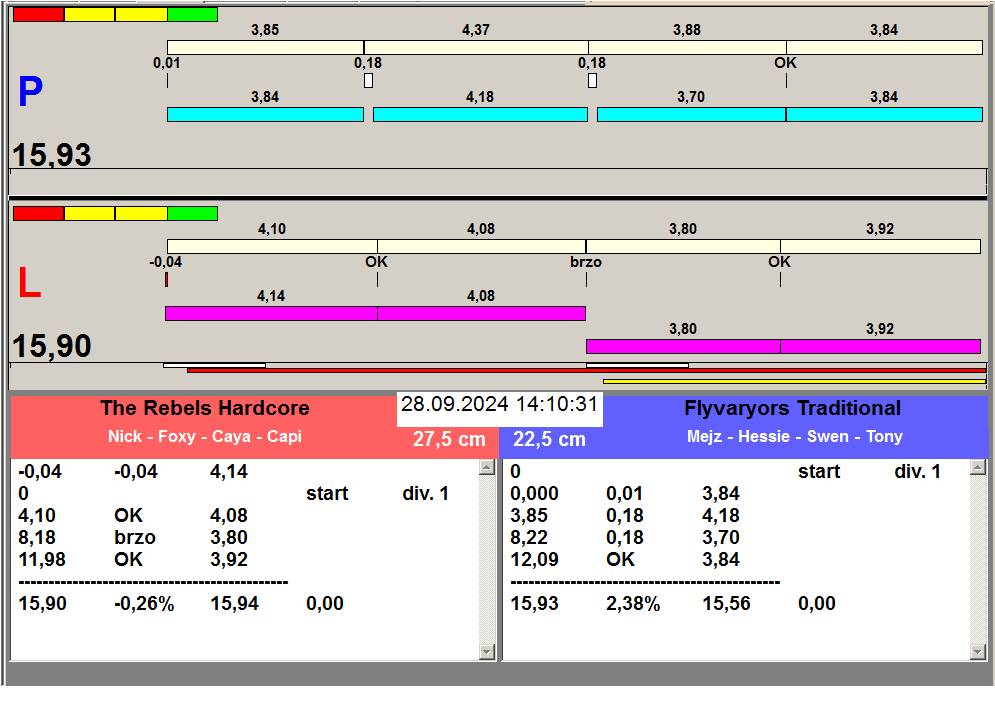Screen dimensions: 995x716
Task: Click the green start light in lane P
Action: click(192, 15)
